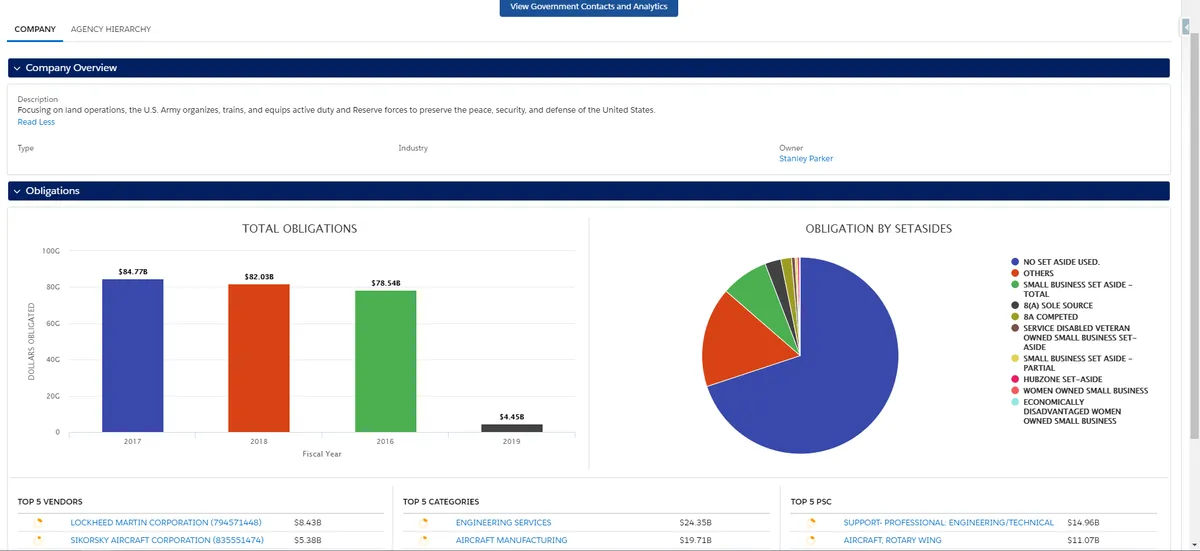Image resolution: width=1200 pixels, height=551 pixels.
Task: Toggle the No Set Aside Used legend item
Action: click(1055, 262)
